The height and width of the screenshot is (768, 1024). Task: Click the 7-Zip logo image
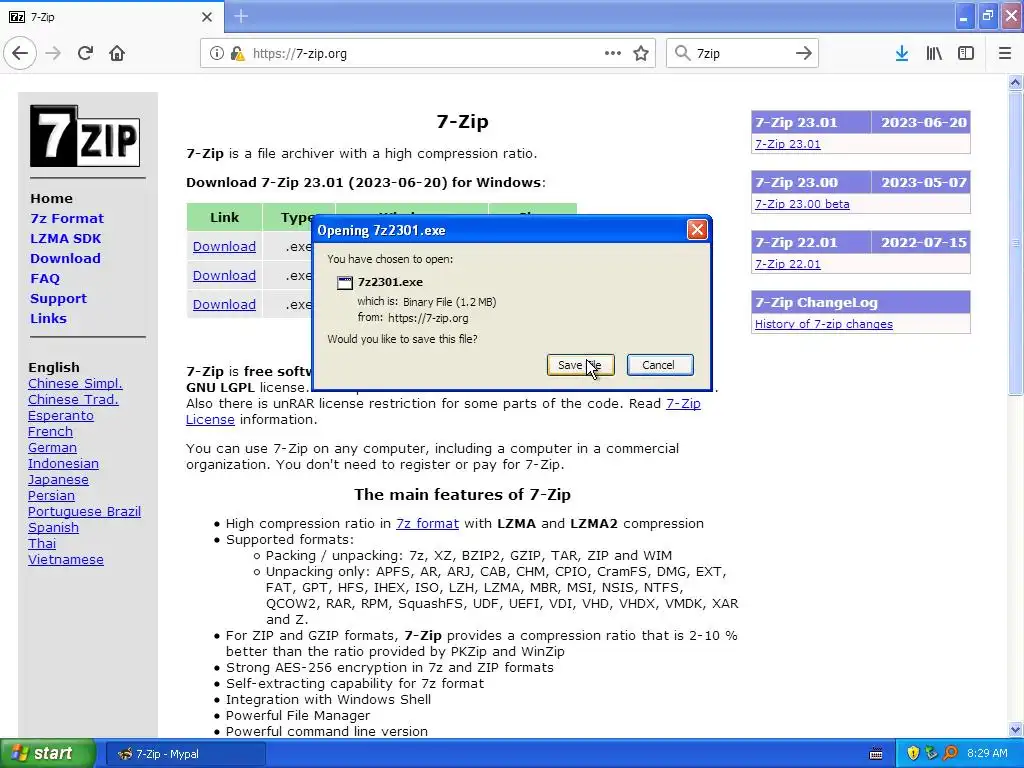click(x=85, y=136)
